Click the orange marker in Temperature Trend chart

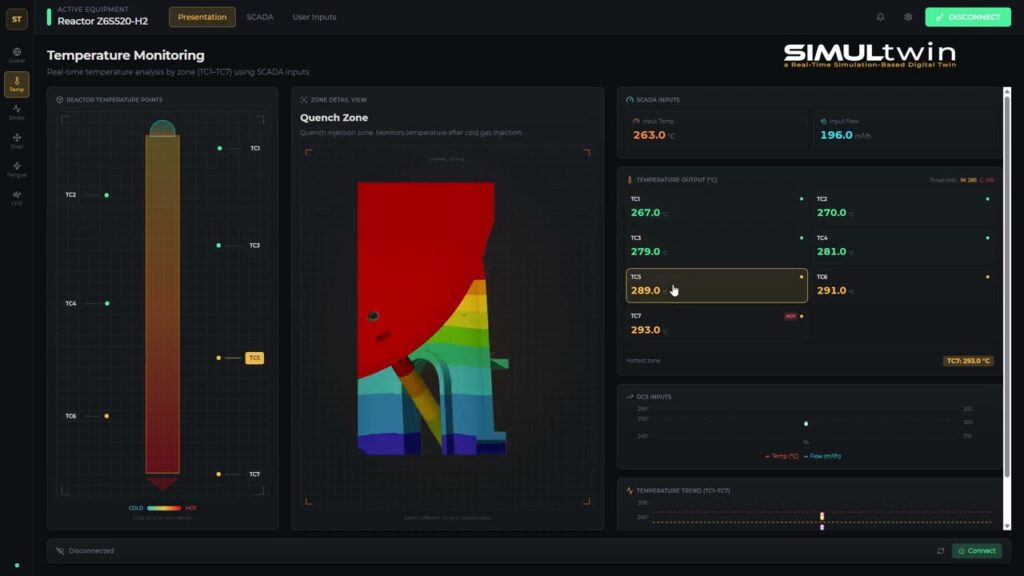coord(822,517)
